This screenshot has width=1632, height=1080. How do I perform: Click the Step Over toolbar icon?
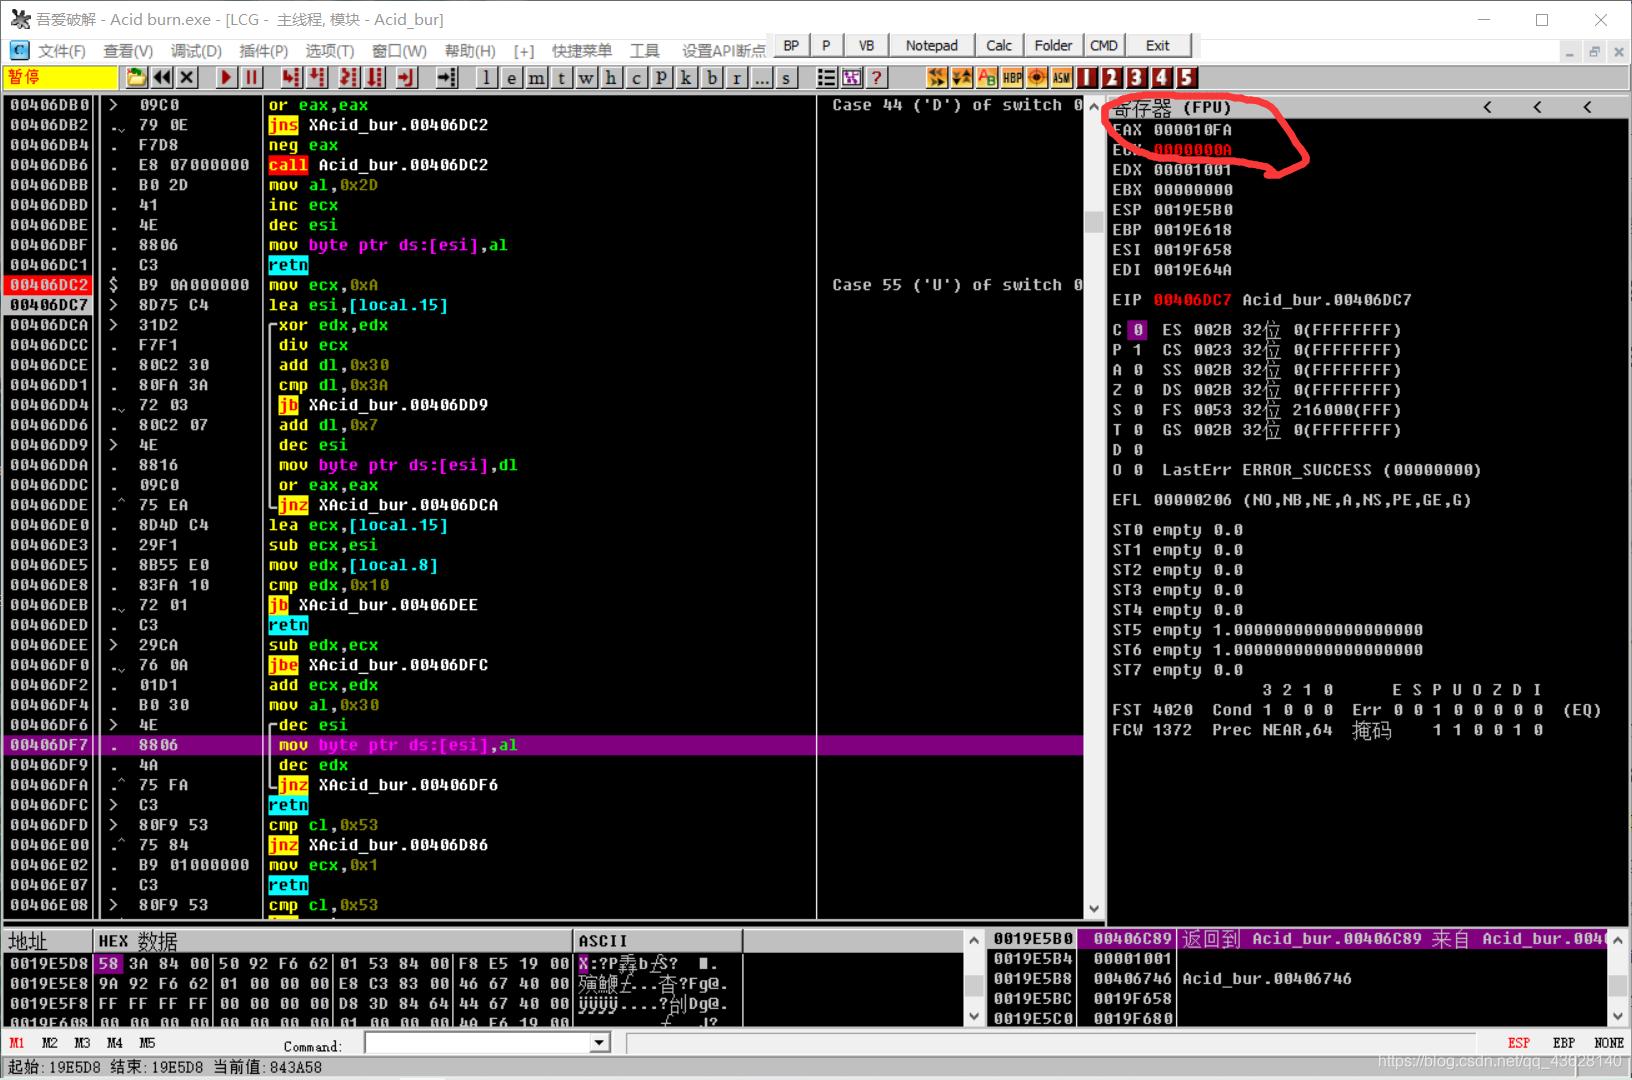click(317, 77)
